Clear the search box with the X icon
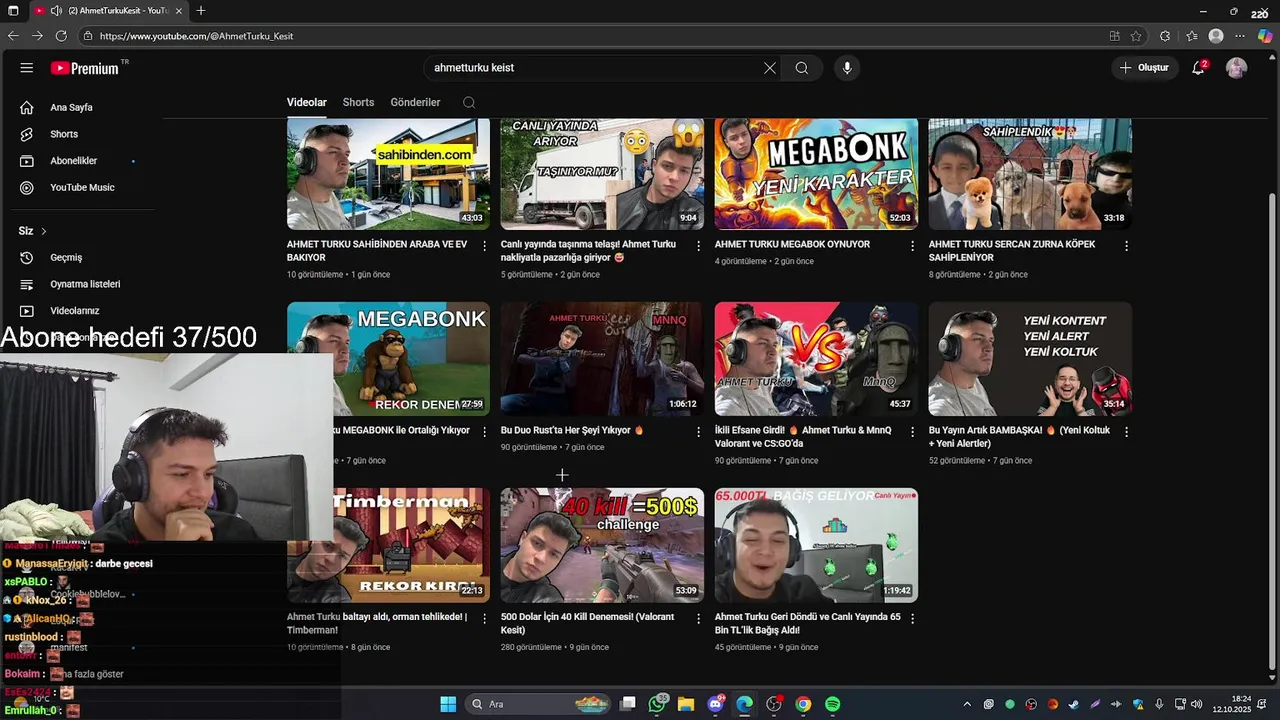Screen dimensions: 1280x720 point(770,68)
